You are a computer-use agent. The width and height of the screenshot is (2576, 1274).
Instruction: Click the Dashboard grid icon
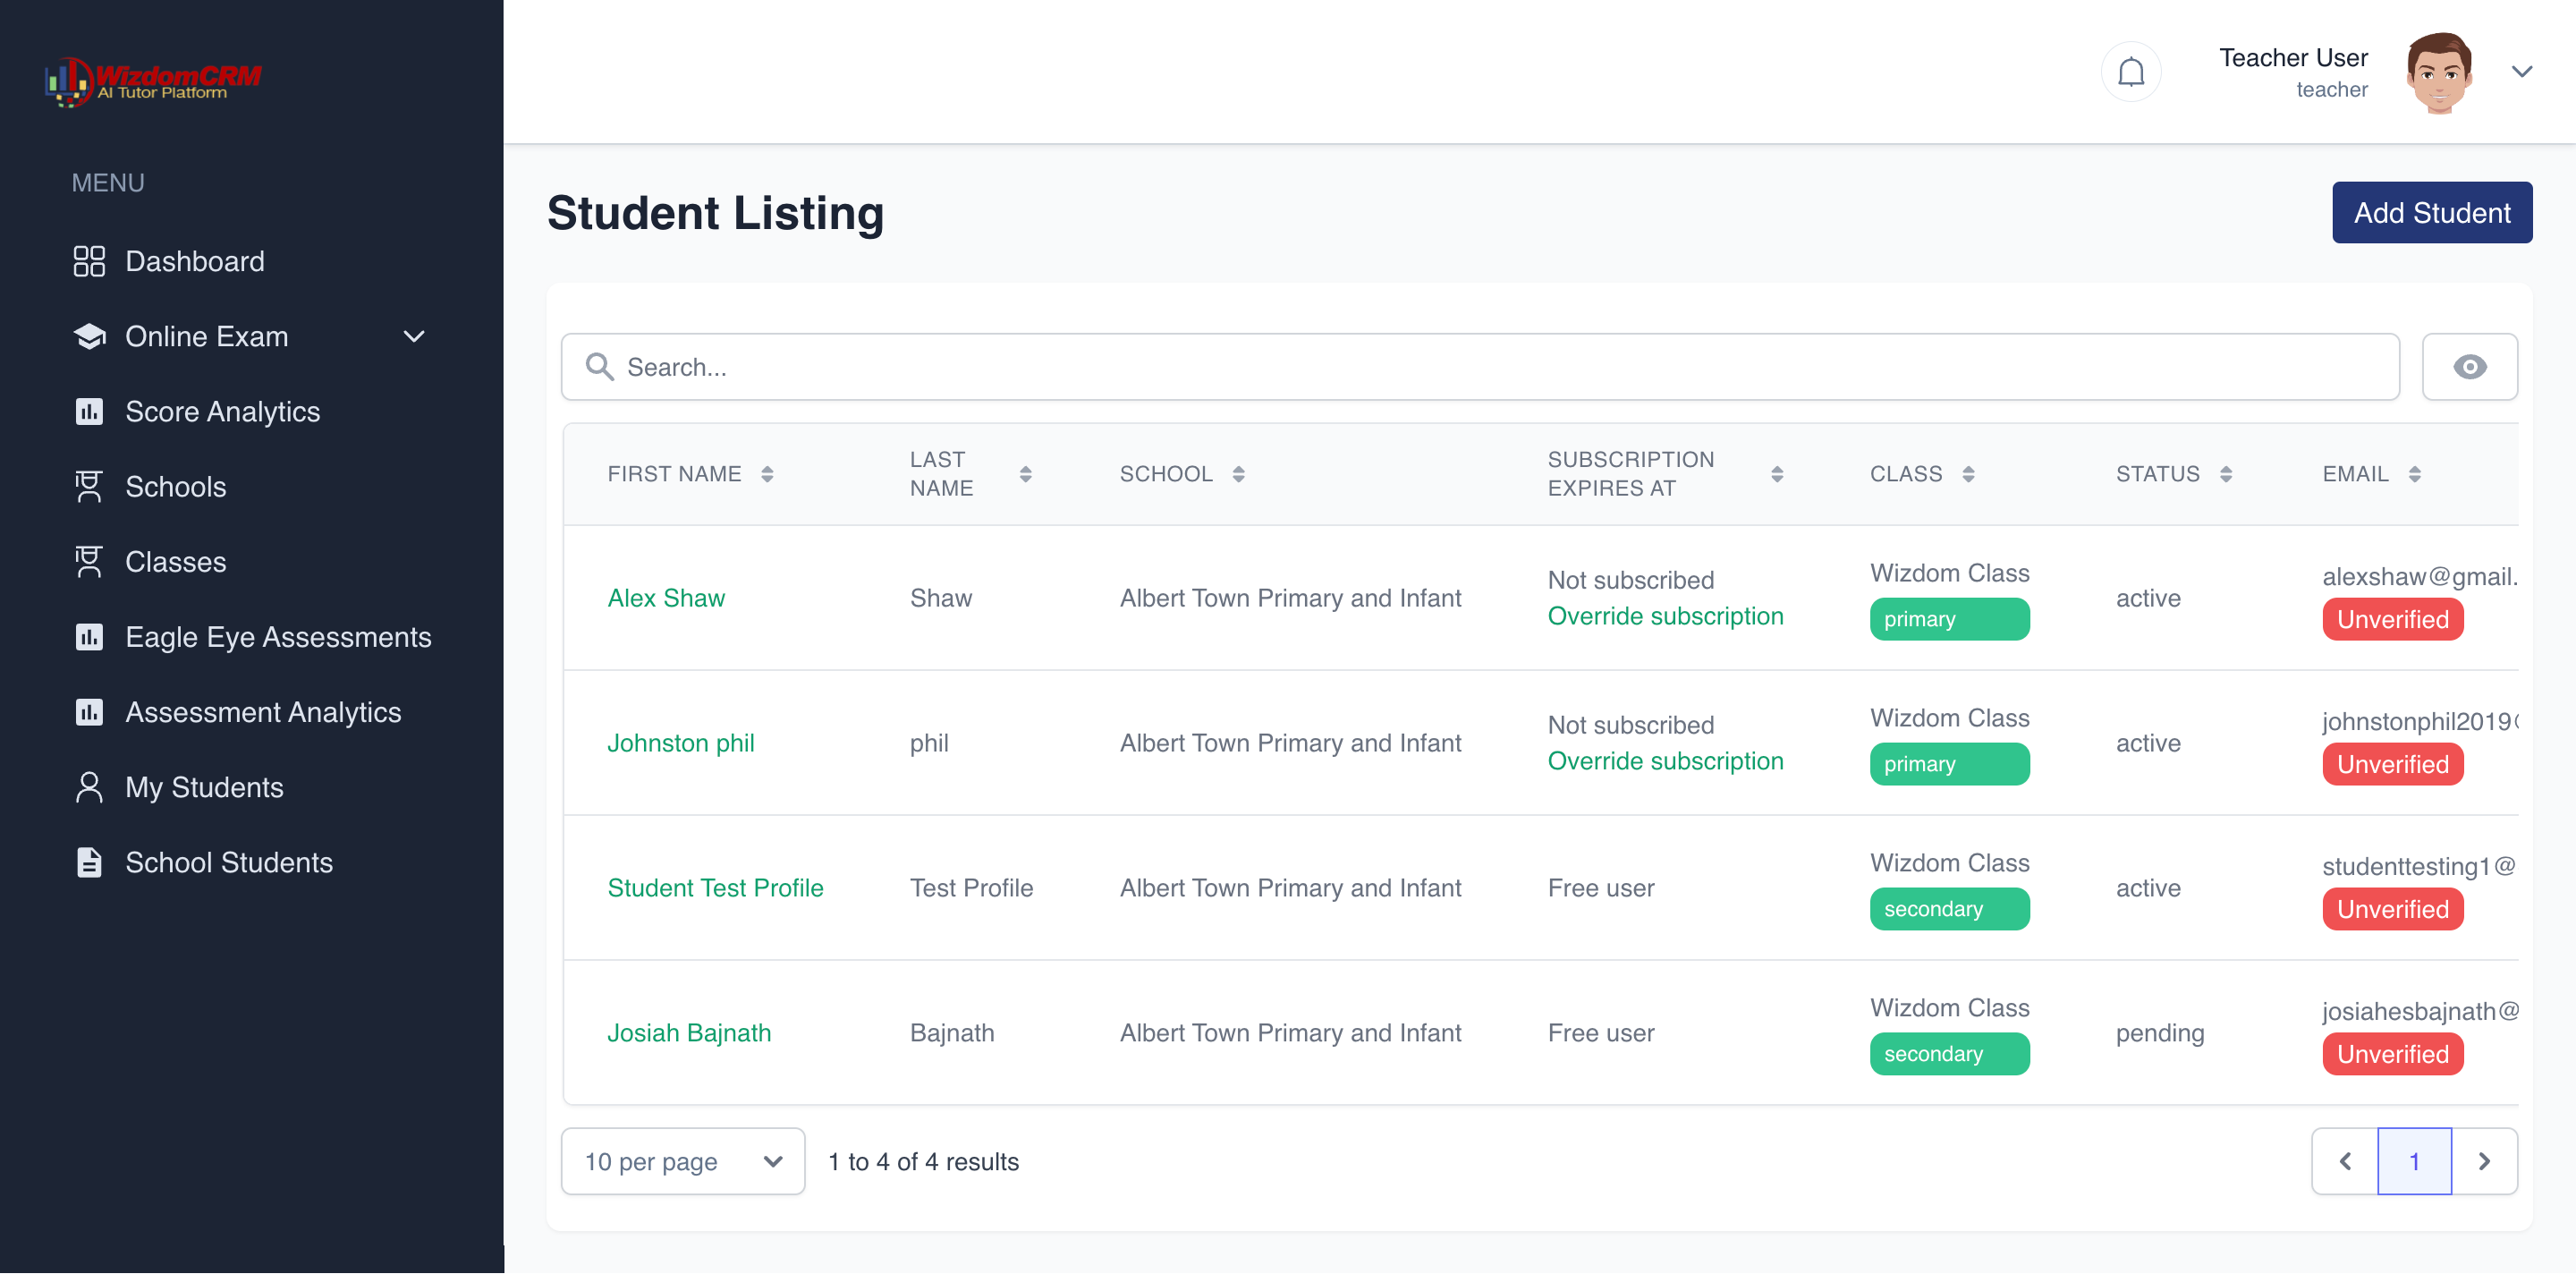tap(89, 261)
